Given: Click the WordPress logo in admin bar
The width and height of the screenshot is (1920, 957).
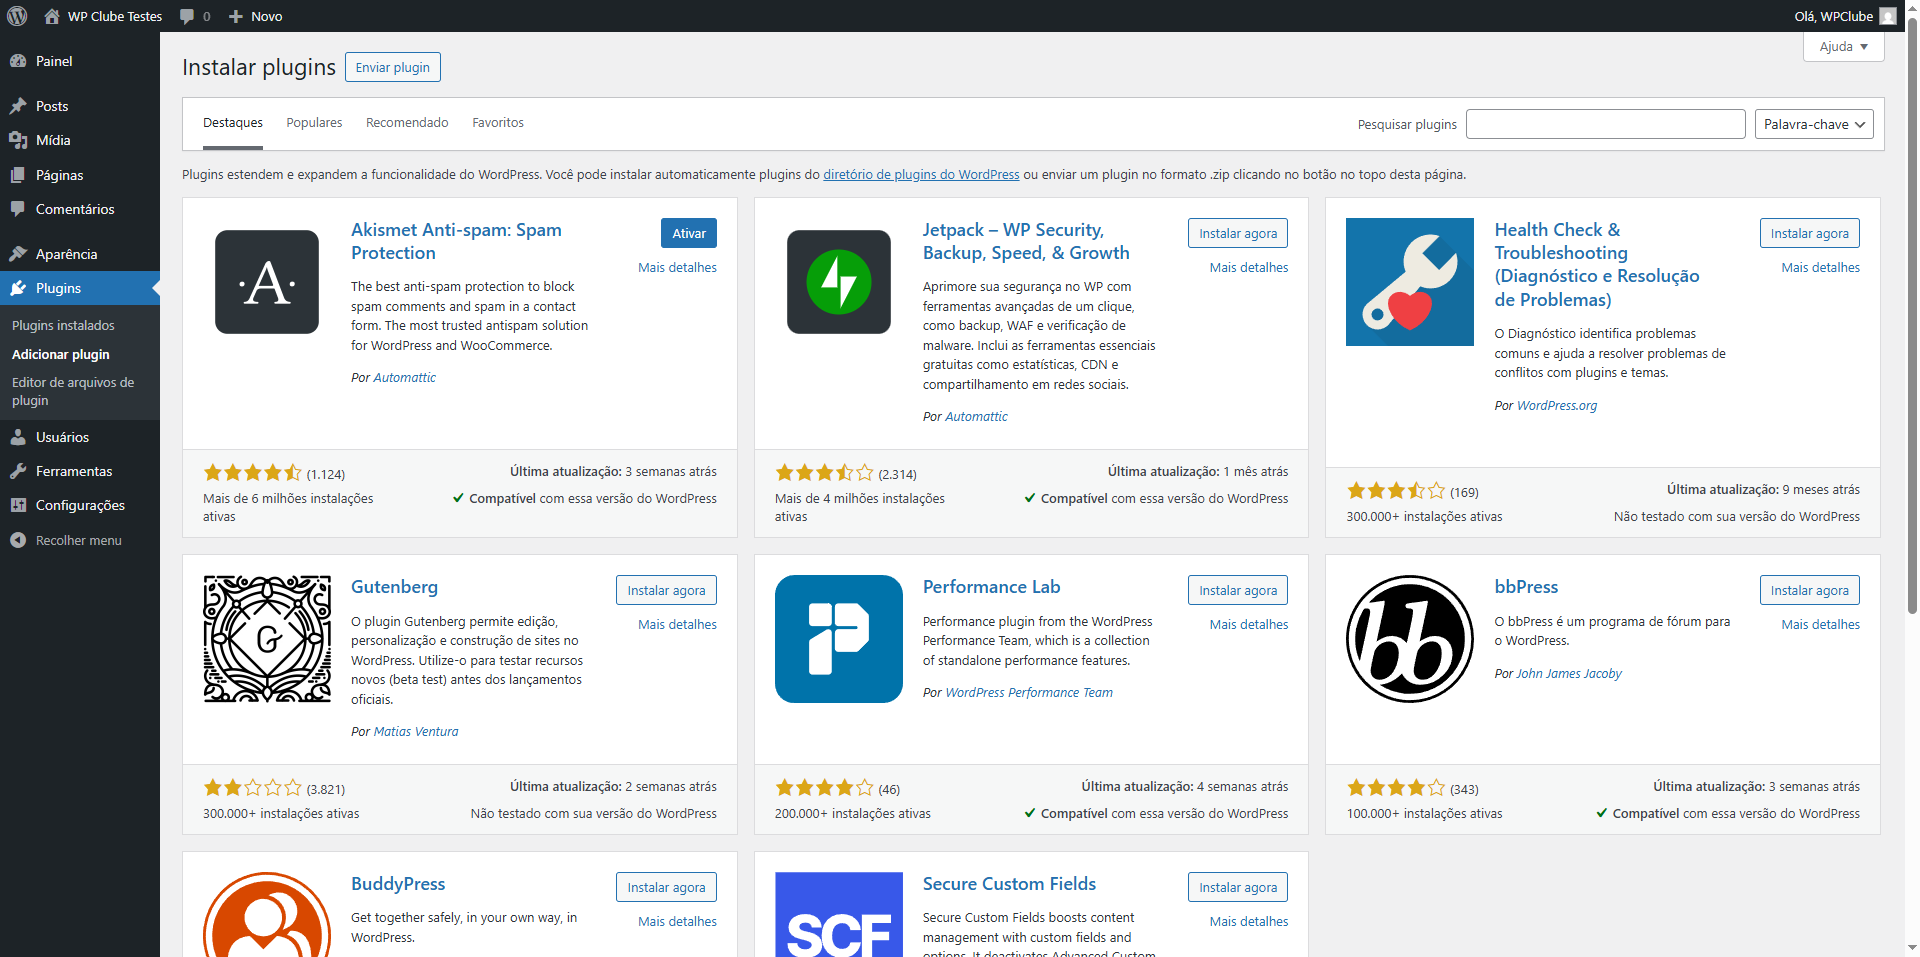Looking at the screenshot, I should (x=17, y=16).
